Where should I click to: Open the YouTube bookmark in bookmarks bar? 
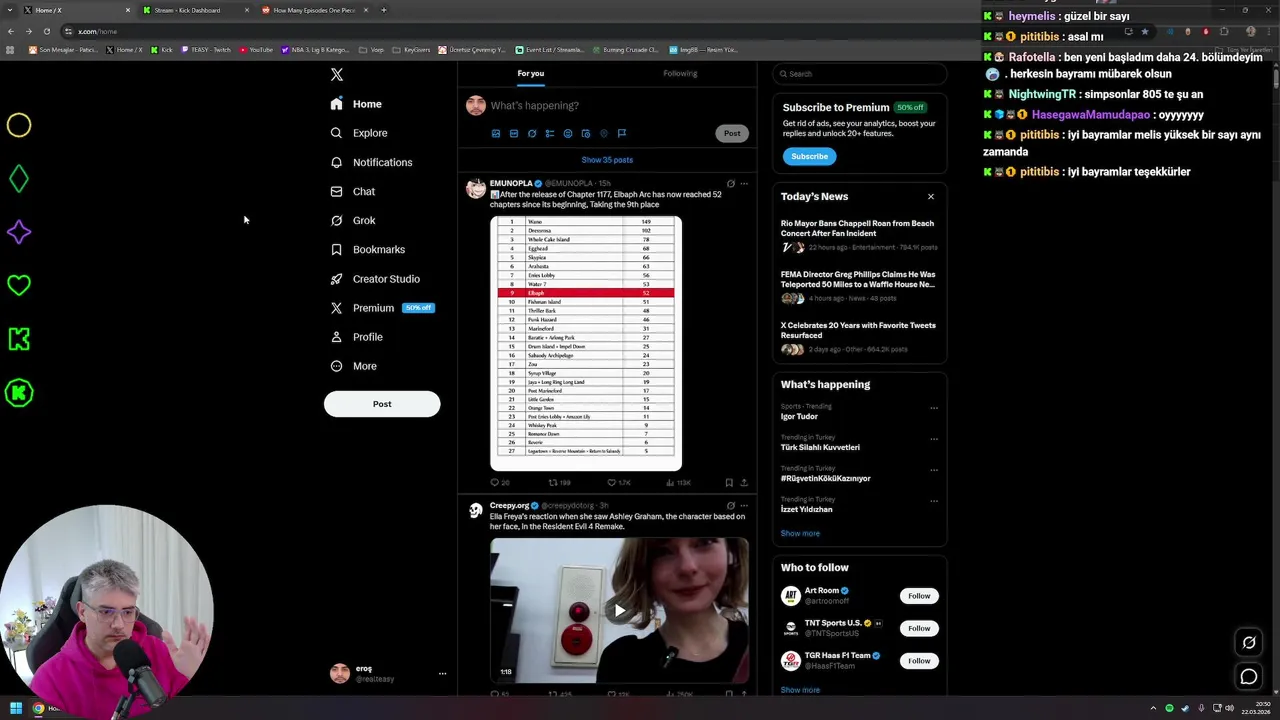[256, 50]
